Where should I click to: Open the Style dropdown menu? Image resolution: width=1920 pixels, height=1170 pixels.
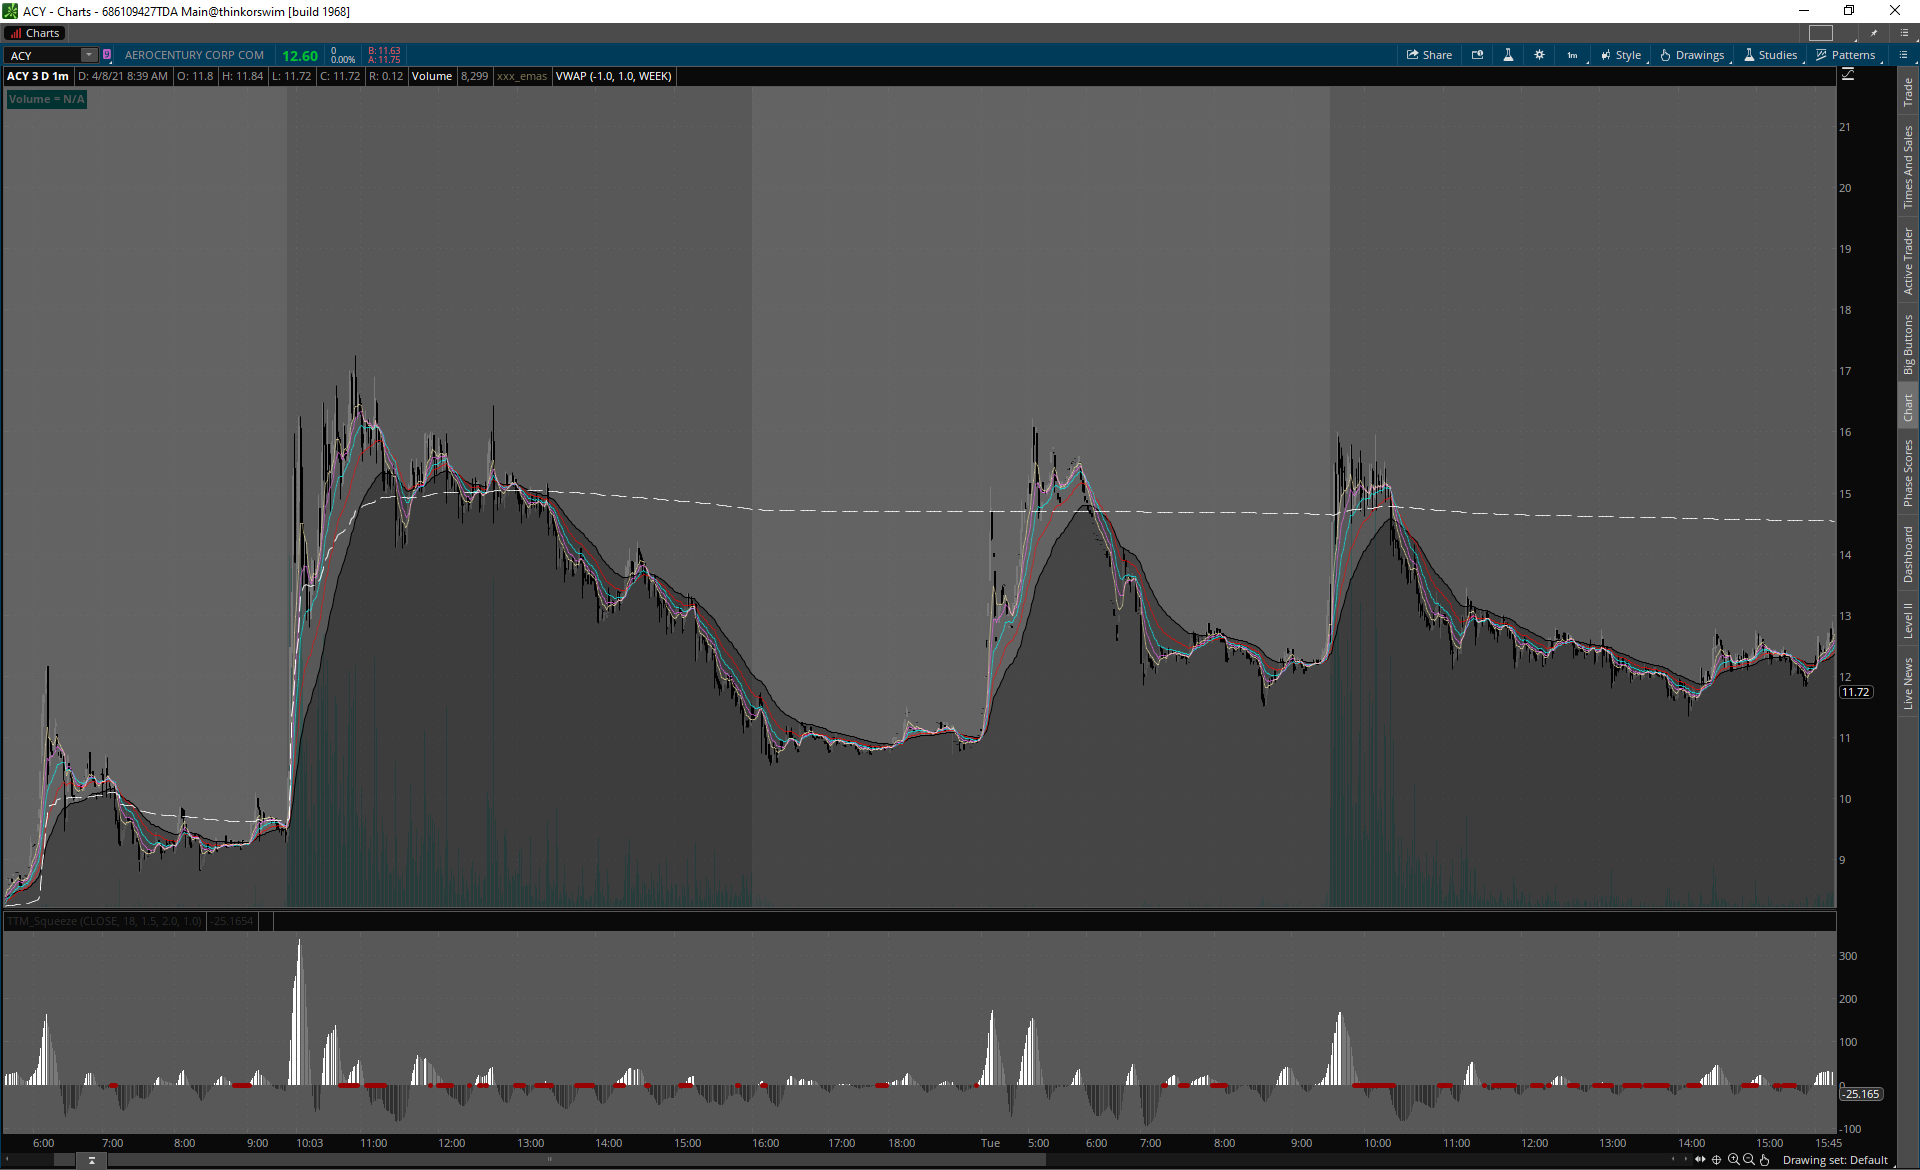(1621, 55)
